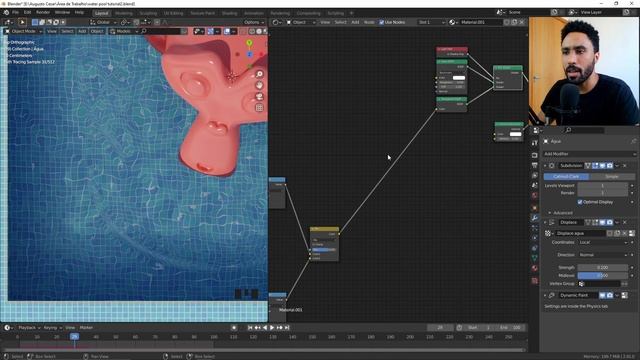The height and width of the screenshot is (360, 640).
Task: Open the viewport Options dropdown
Action: (x=254, y=22)
